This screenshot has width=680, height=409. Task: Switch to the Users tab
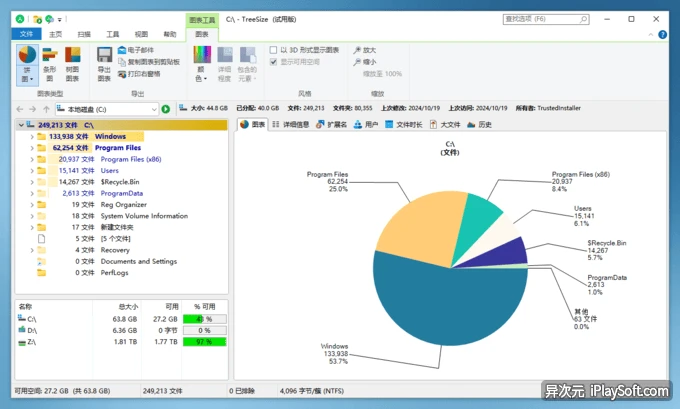click(366, 124)
